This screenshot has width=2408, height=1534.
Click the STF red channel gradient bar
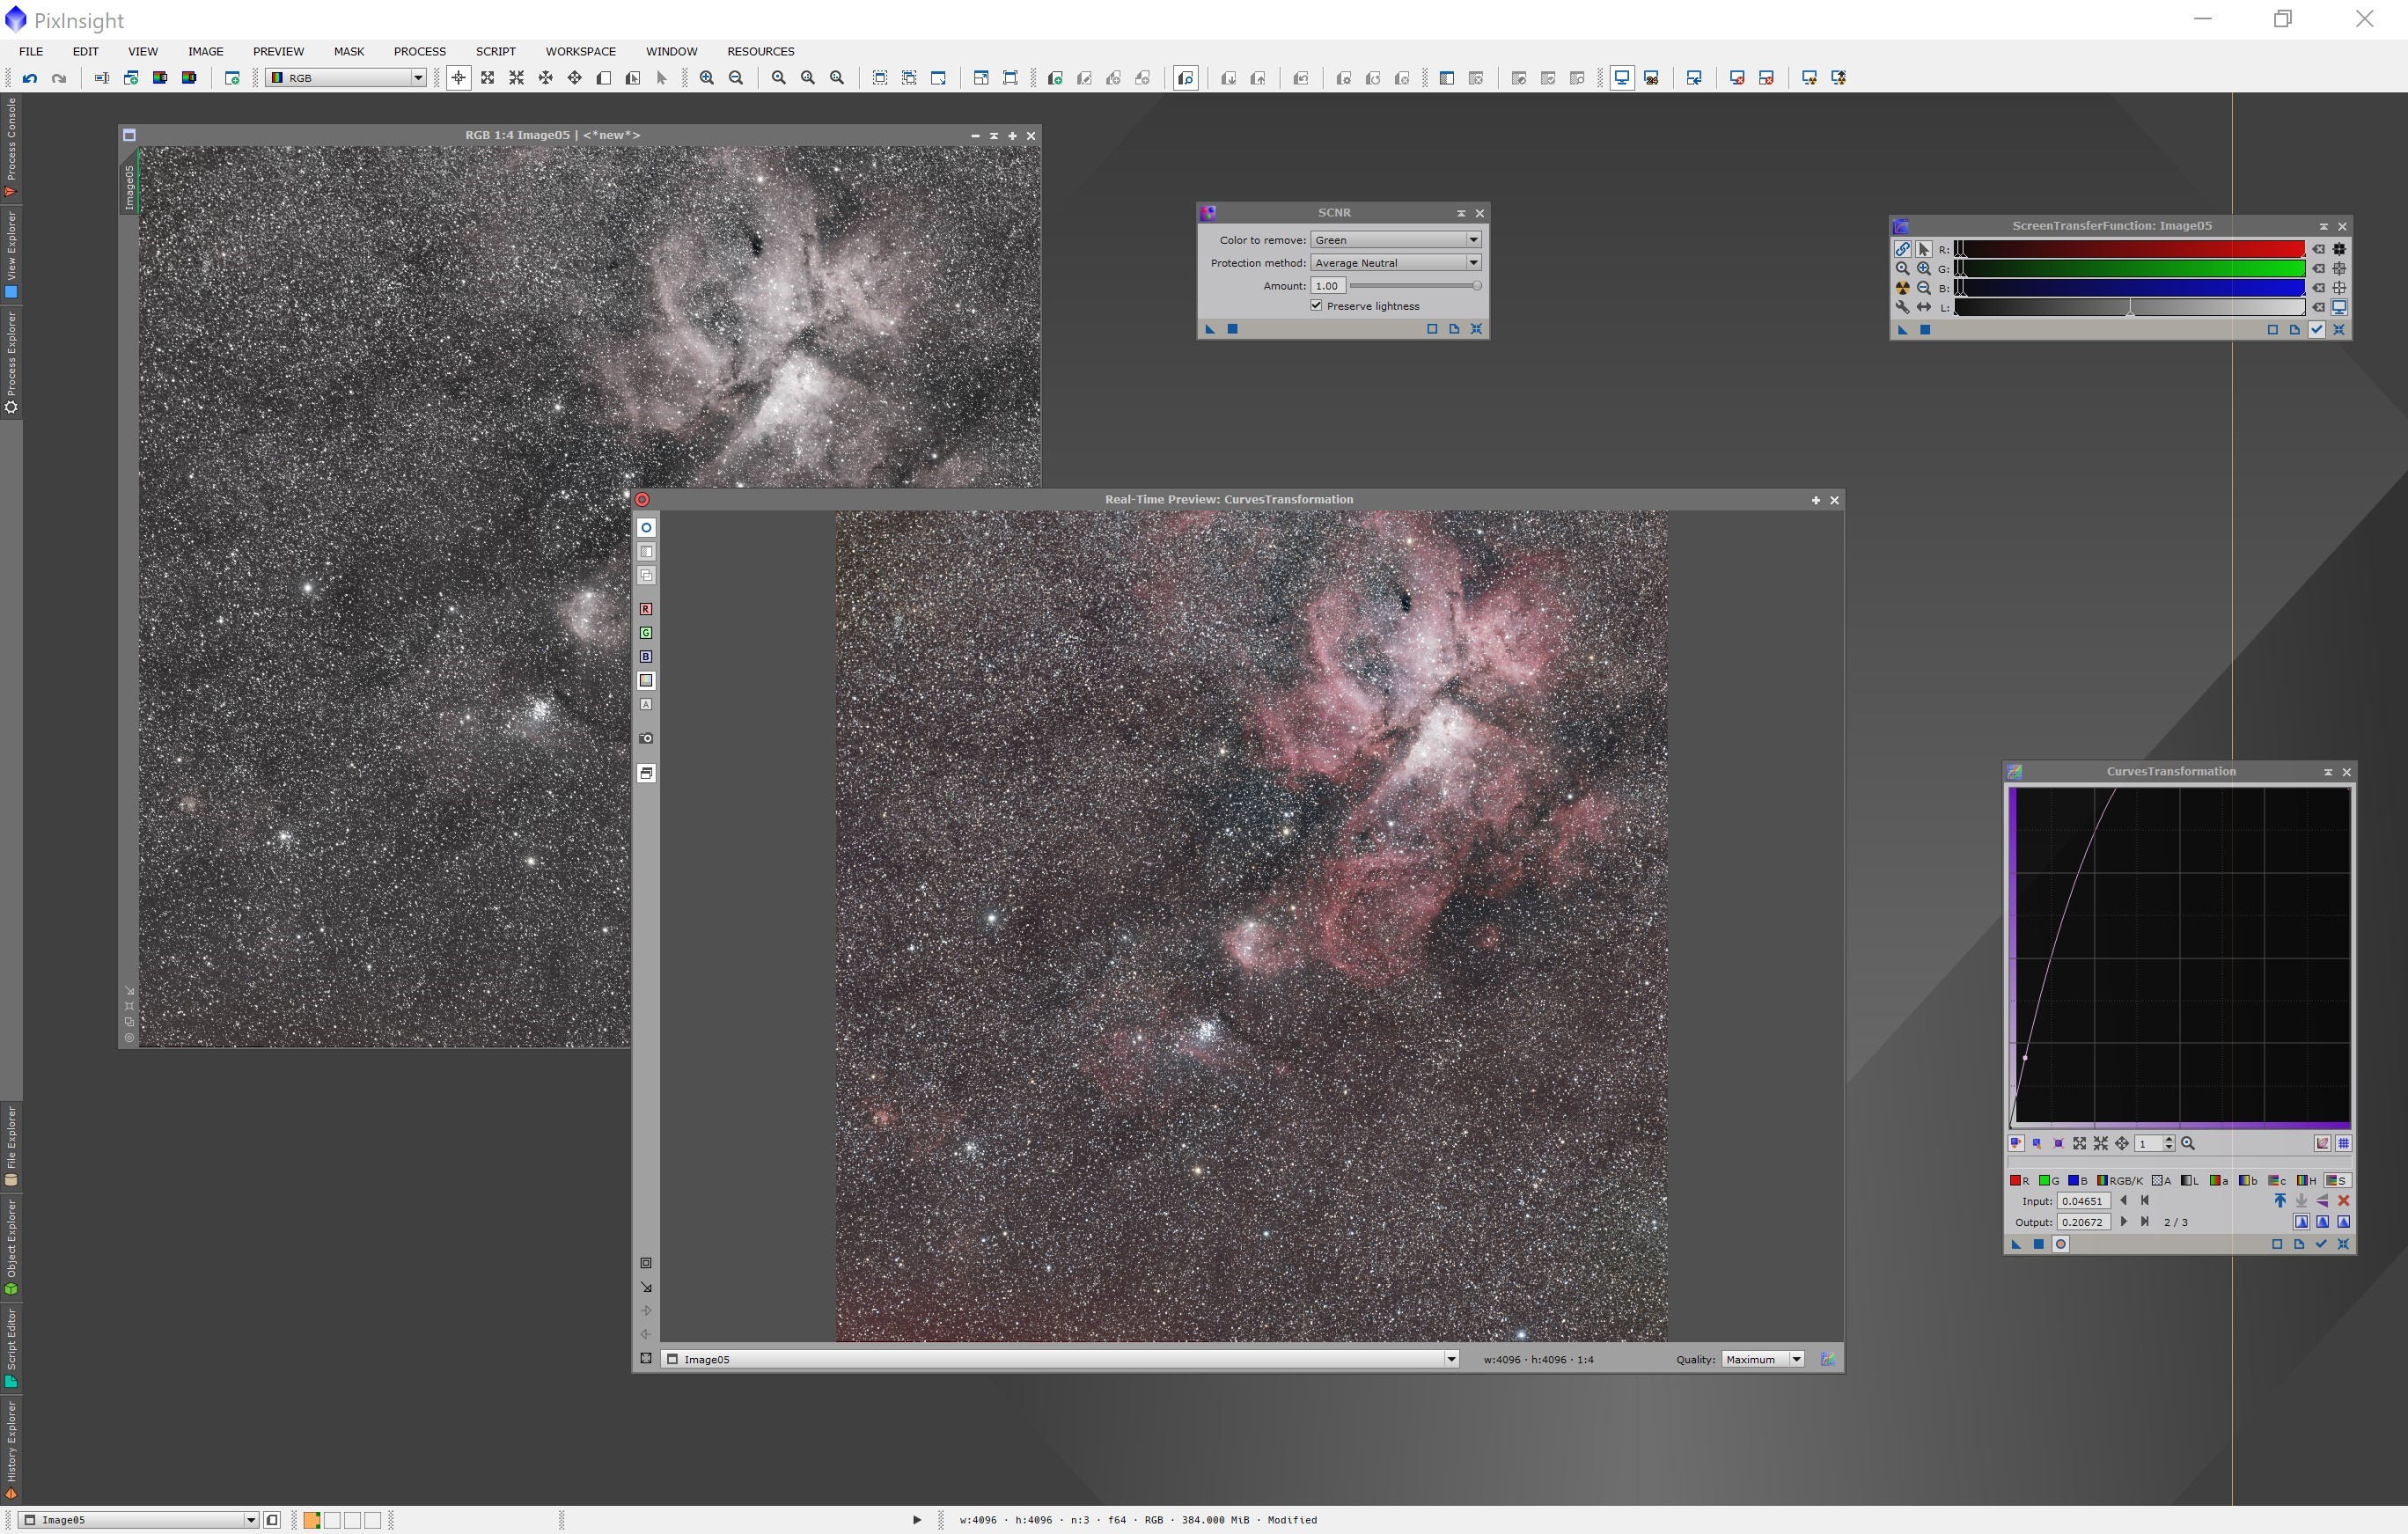(x=2130, y=249)
